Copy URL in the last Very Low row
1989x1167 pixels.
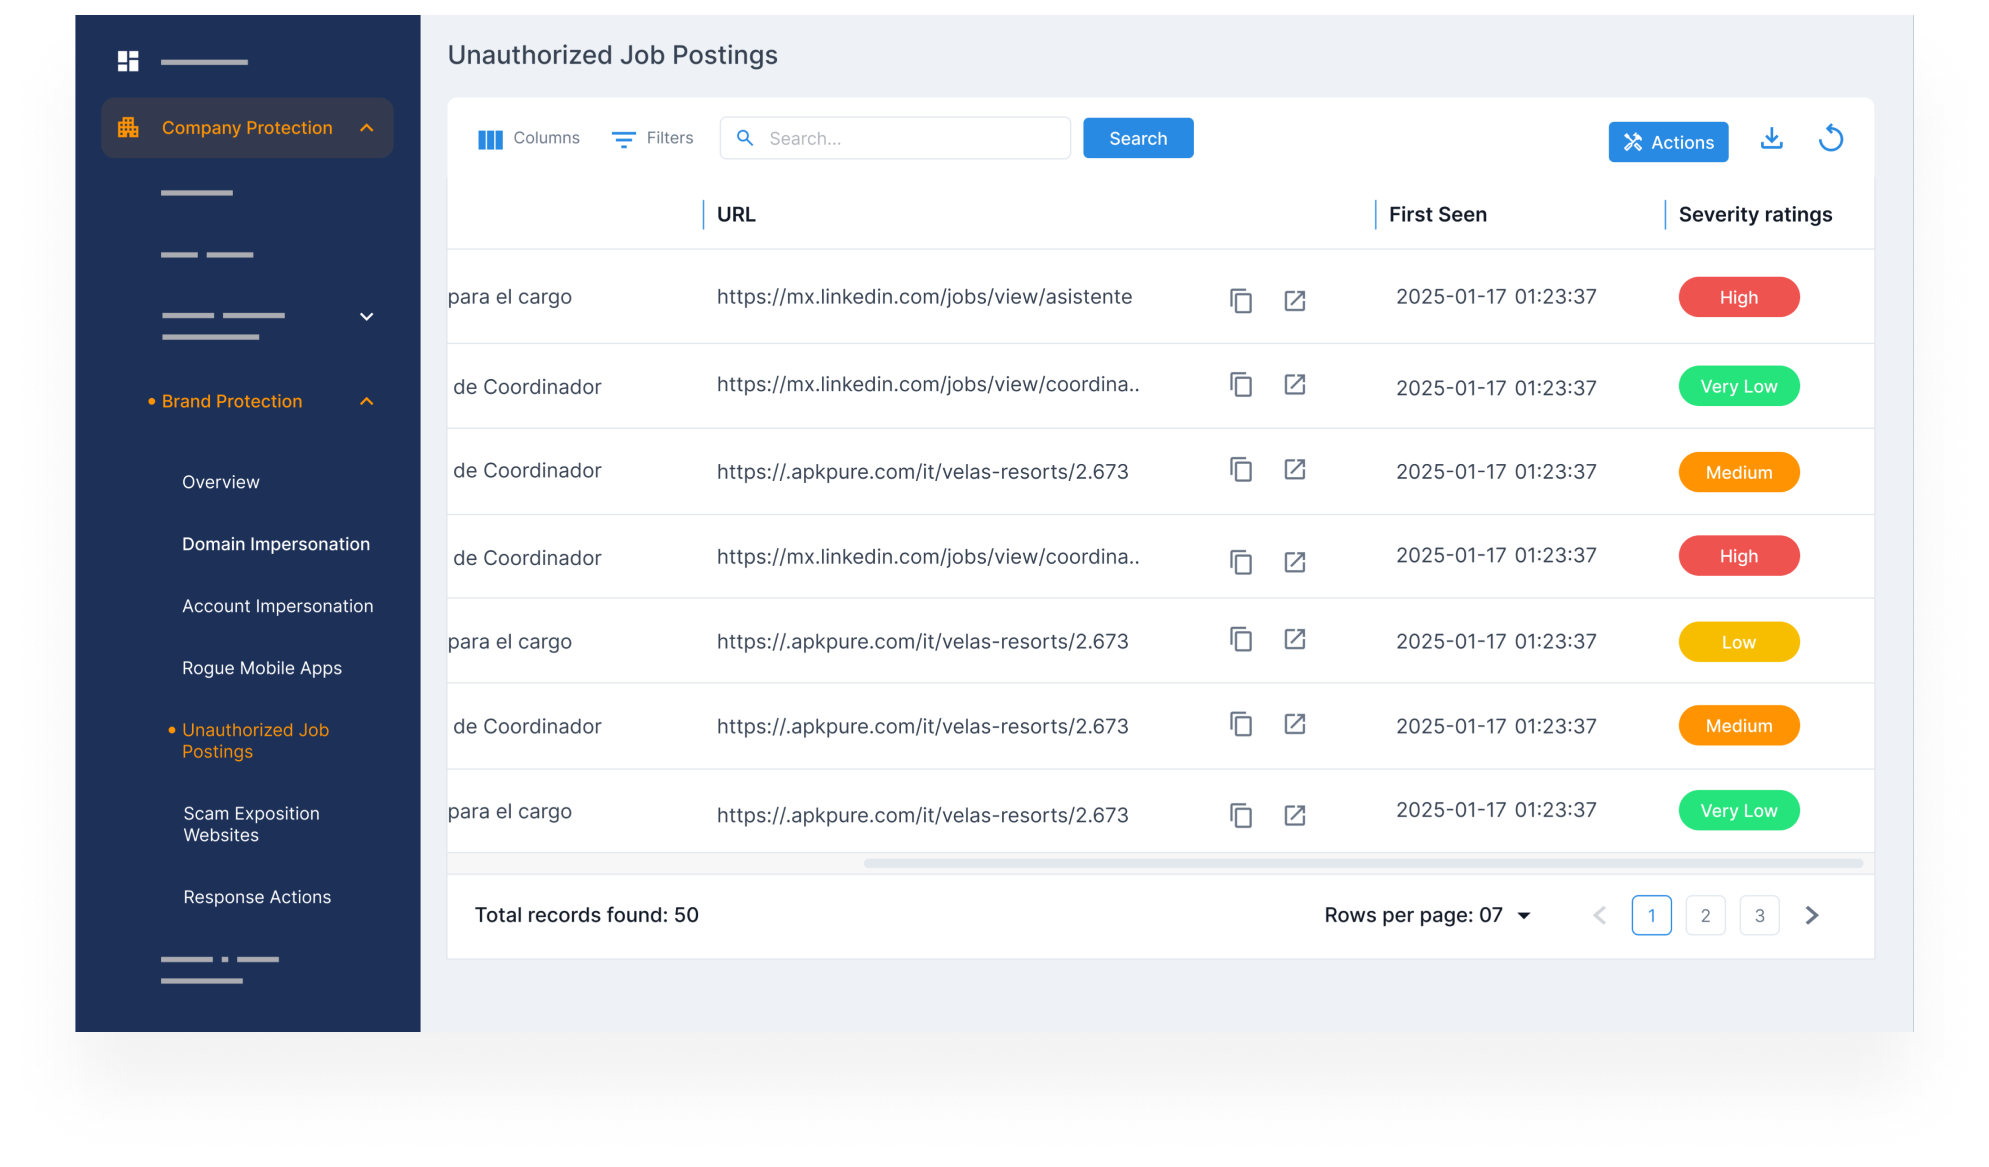1241,815
